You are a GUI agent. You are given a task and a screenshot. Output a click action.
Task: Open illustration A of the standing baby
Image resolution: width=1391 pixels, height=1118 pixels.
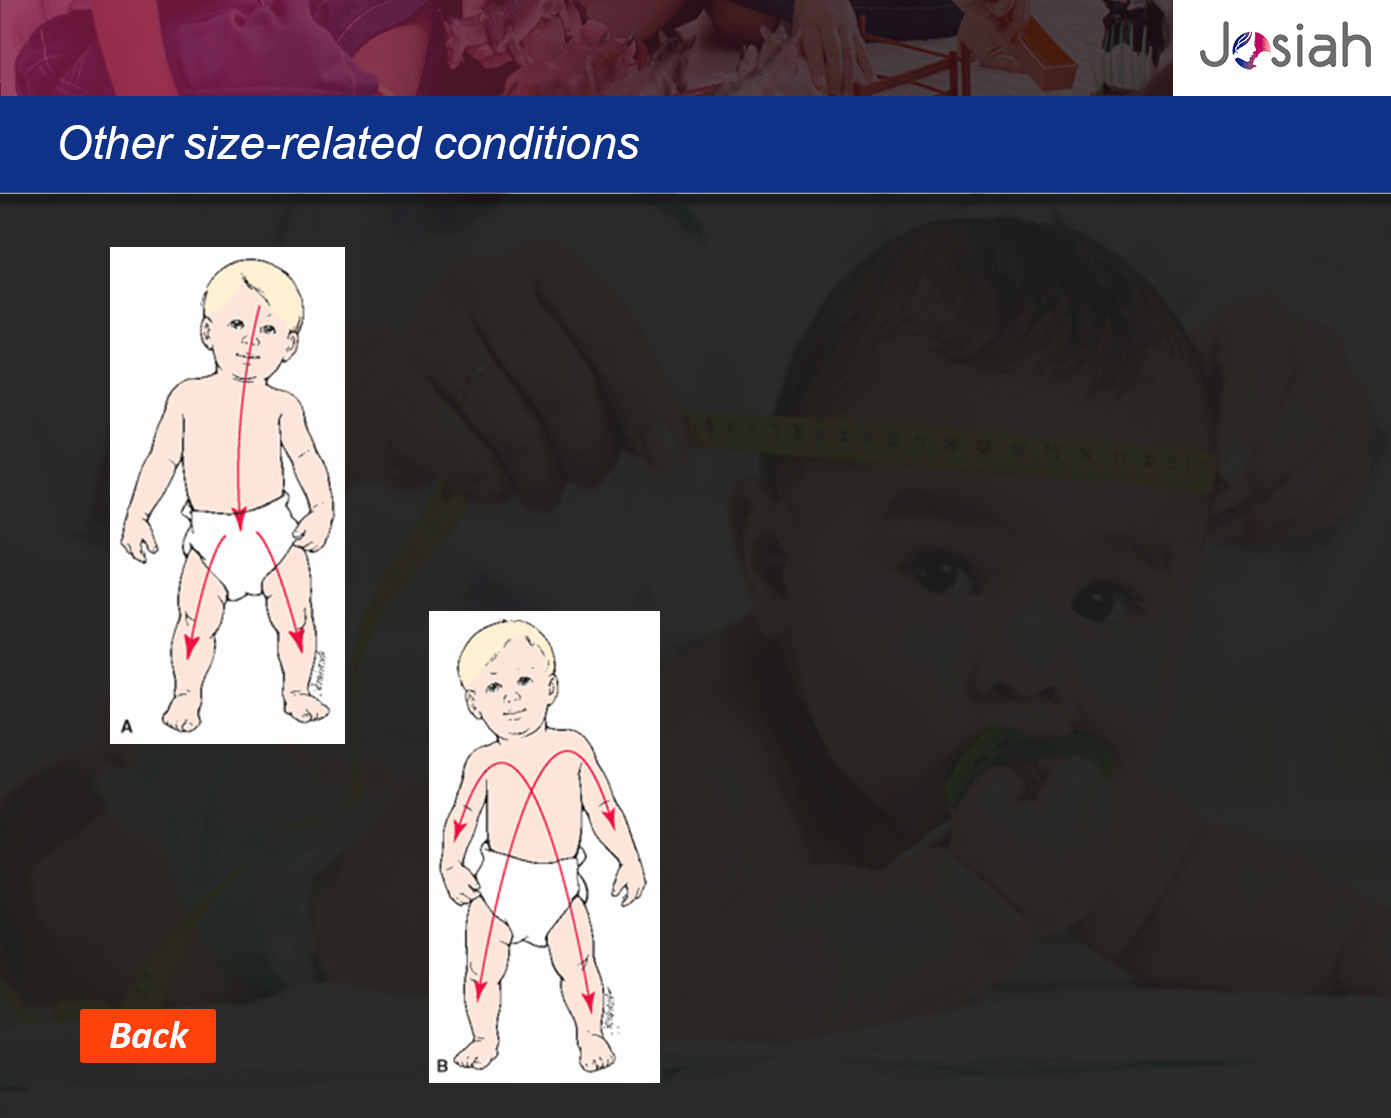coord(227,495)
